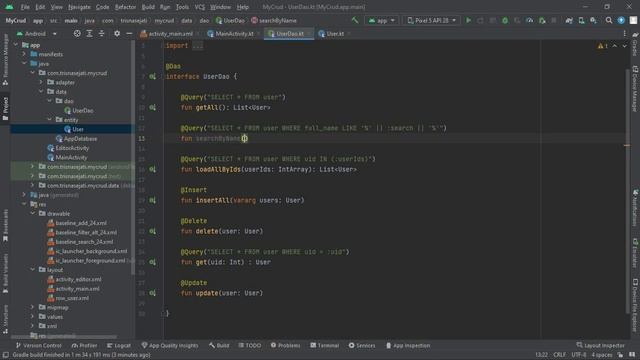Toggle the Project tool window stripe button
Screen dimensions: 640x360
point(5,108)
